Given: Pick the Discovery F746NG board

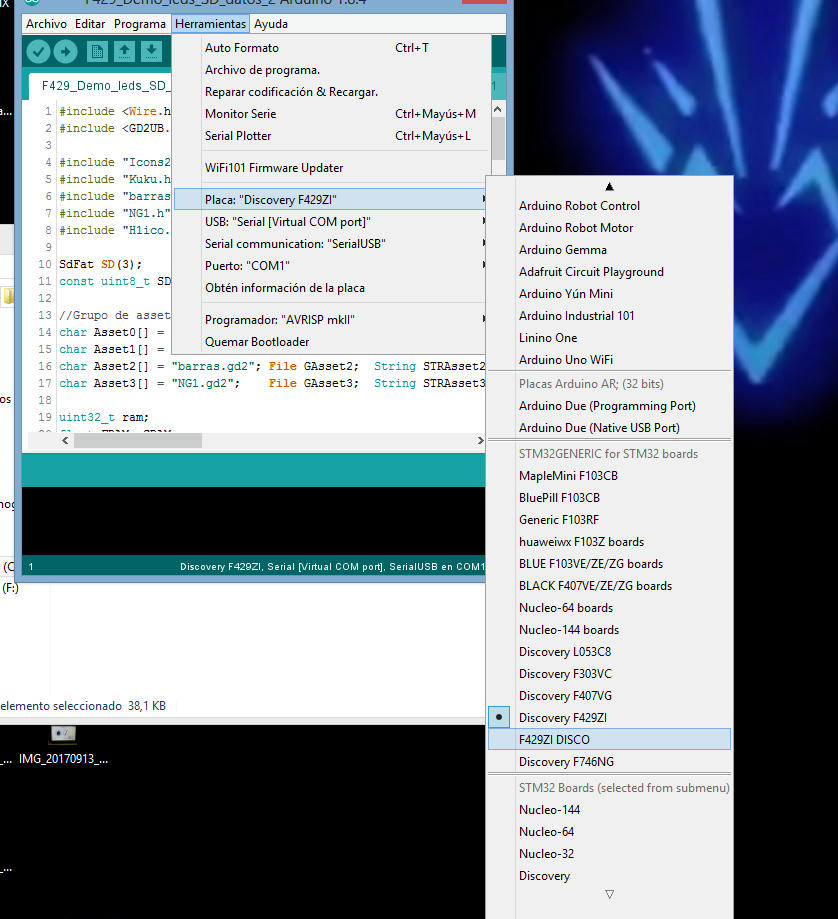Looking at the screenshot, I should 609,761.
